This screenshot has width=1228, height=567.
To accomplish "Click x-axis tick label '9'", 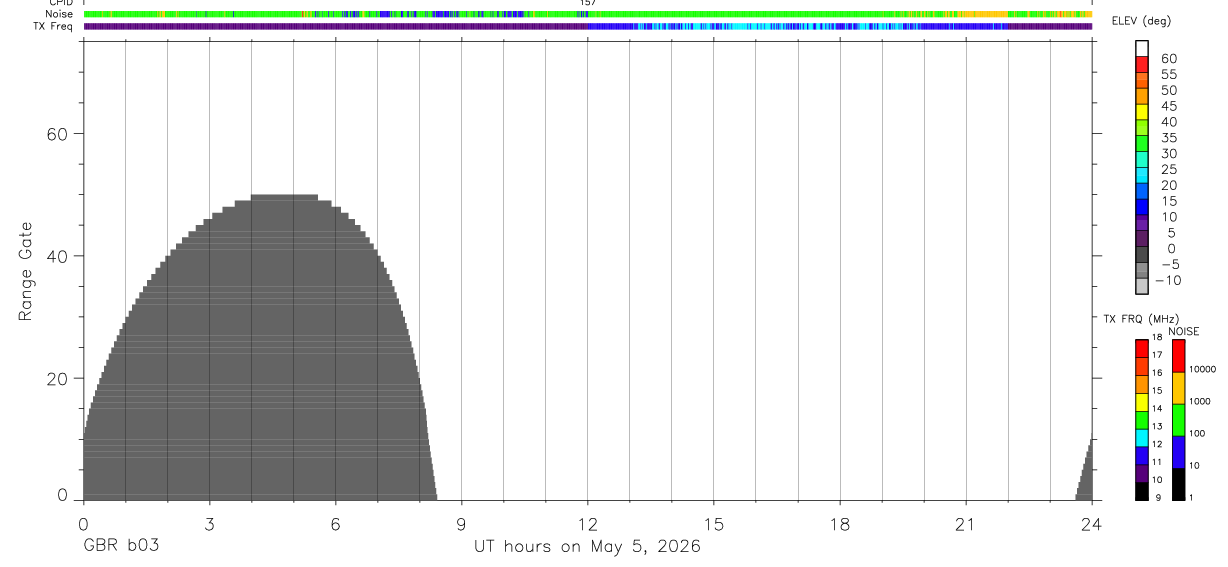I will 461,524.
